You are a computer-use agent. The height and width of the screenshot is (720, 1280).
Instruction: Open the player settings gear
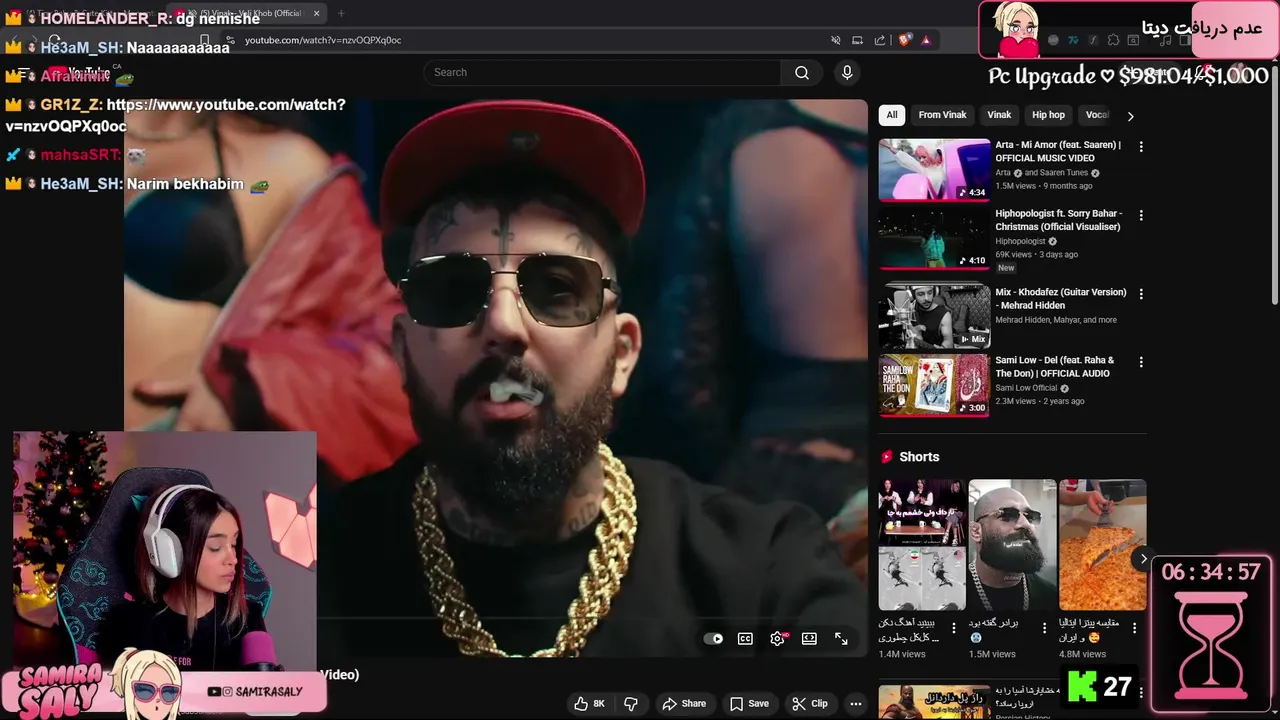click(x=777, y=639)
